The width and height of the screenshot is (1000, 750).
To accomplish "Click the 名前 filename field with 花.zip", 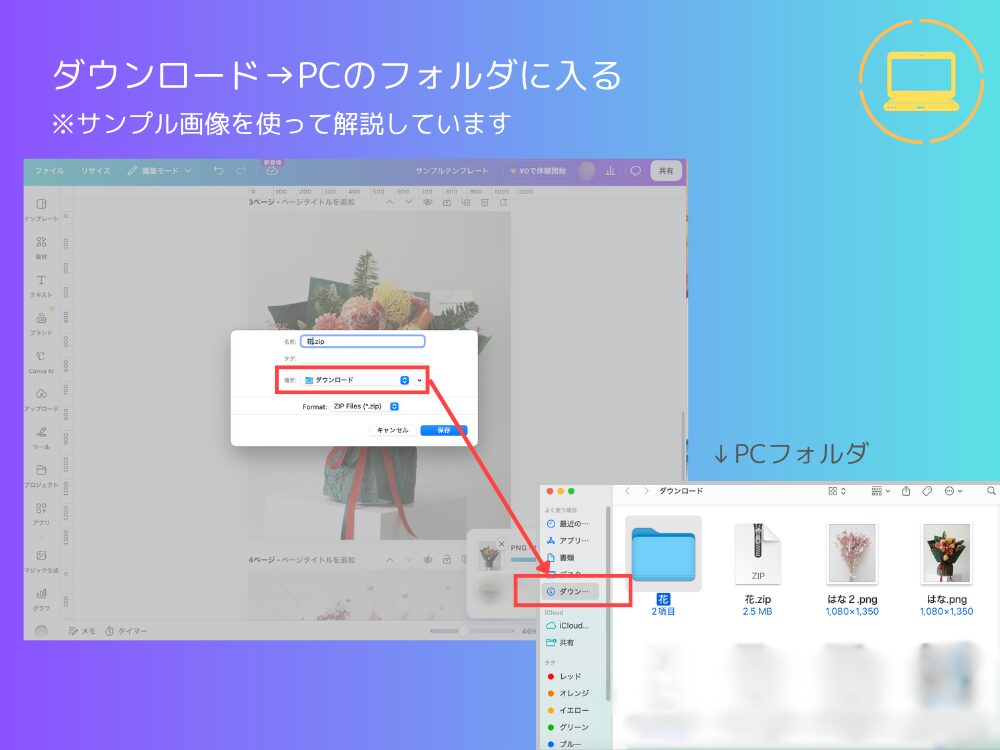I will click(362, 341).
